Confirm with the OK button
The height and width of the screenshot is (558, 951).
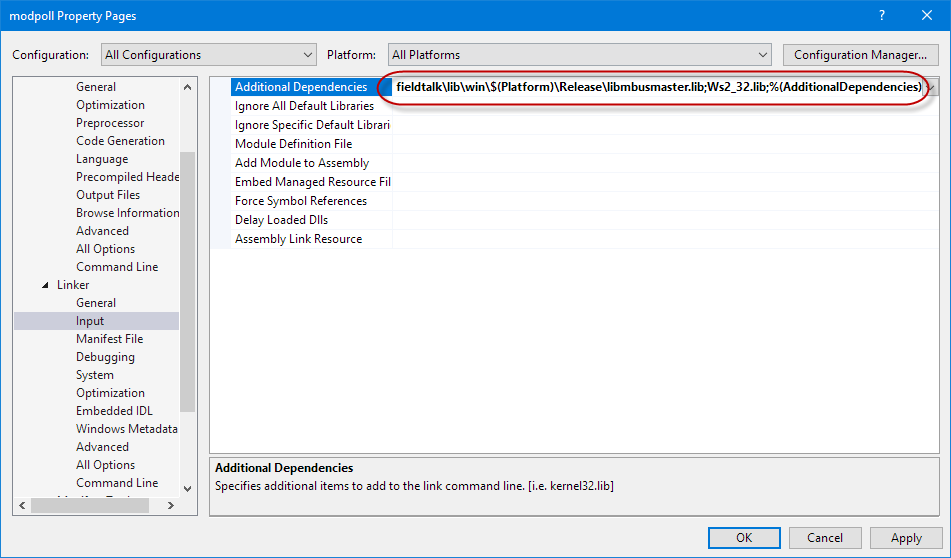[x=744, y=538]
